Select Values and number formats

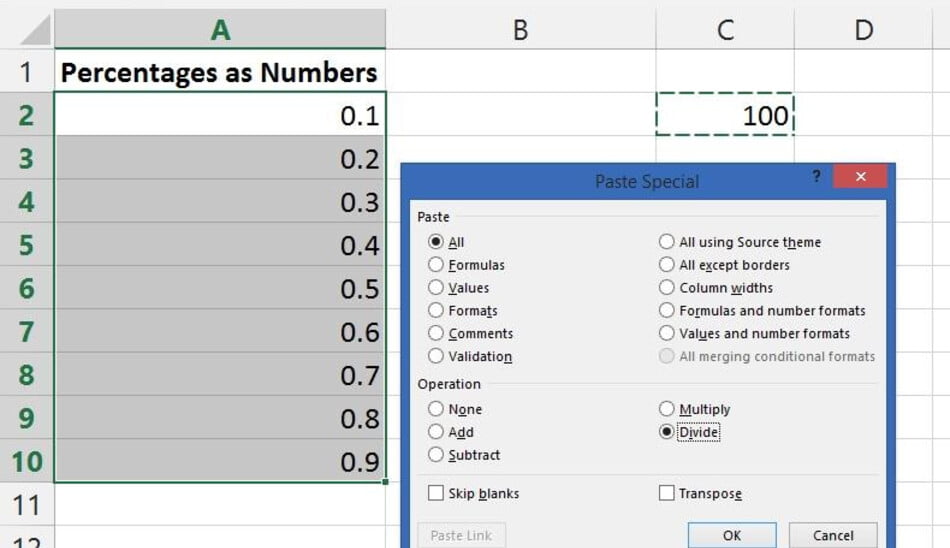coord(666,333)
